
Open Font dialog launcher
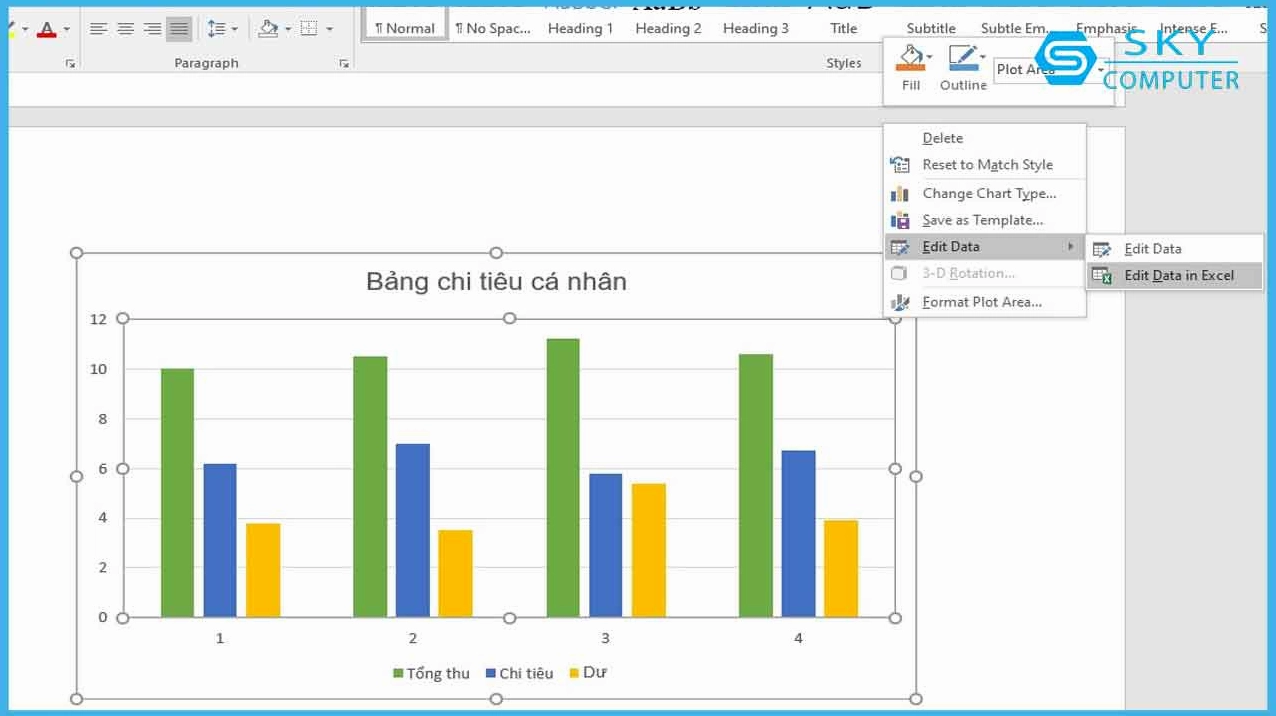(x=70, y=64)
